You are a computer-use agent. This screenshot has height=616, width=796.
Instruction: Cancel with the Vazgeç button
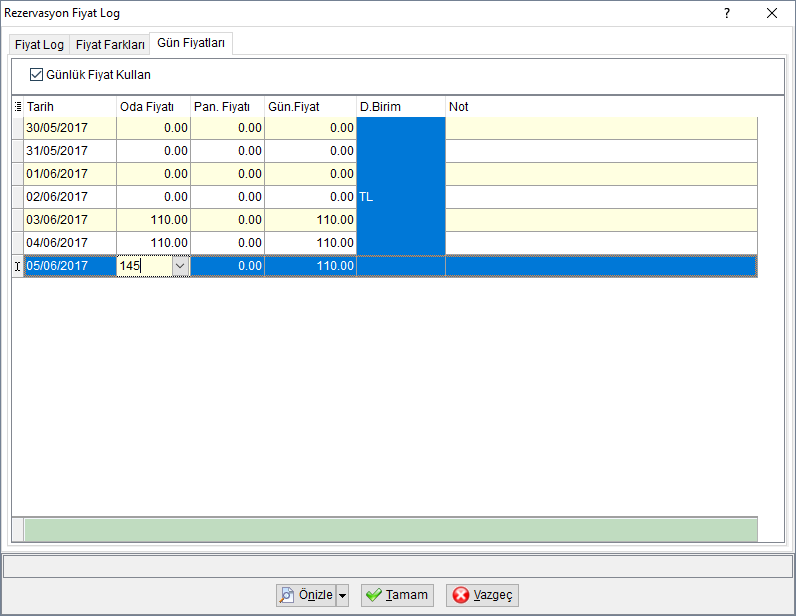482,595
